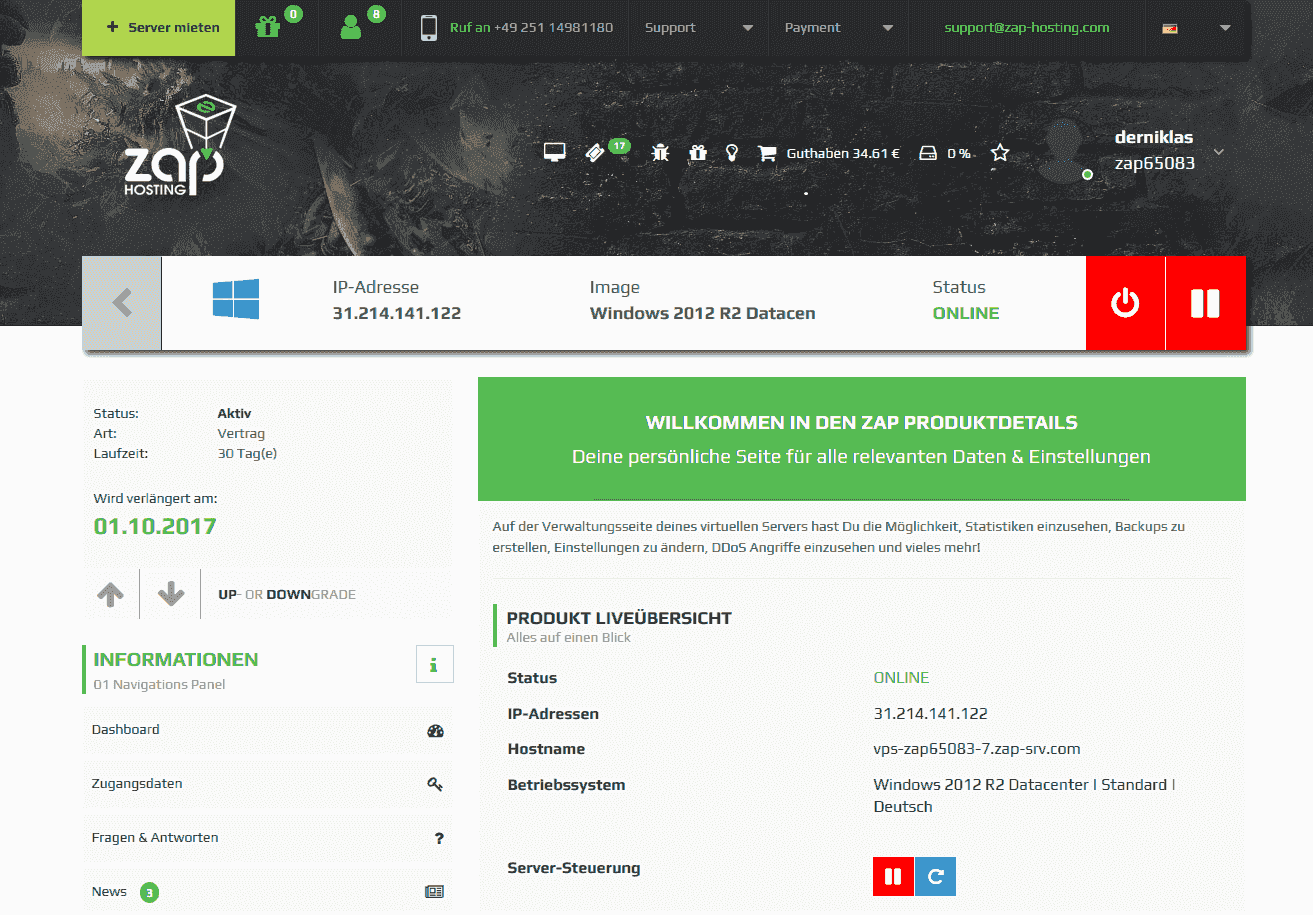Click the Server mieten button
Image resolution: width=1313 pixels, height=915 pixels.
click(158, 28)
